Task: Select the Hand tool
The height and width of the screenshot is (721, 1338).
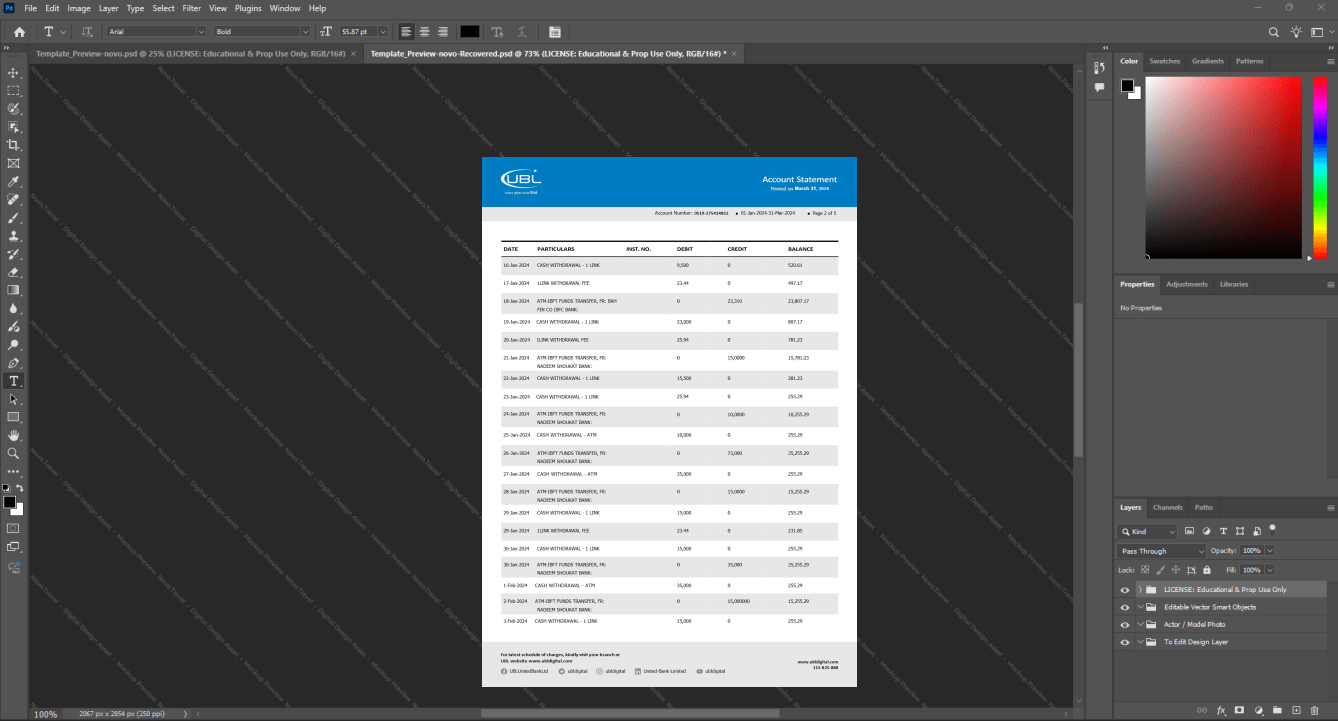Action: [x=13, y=435]
